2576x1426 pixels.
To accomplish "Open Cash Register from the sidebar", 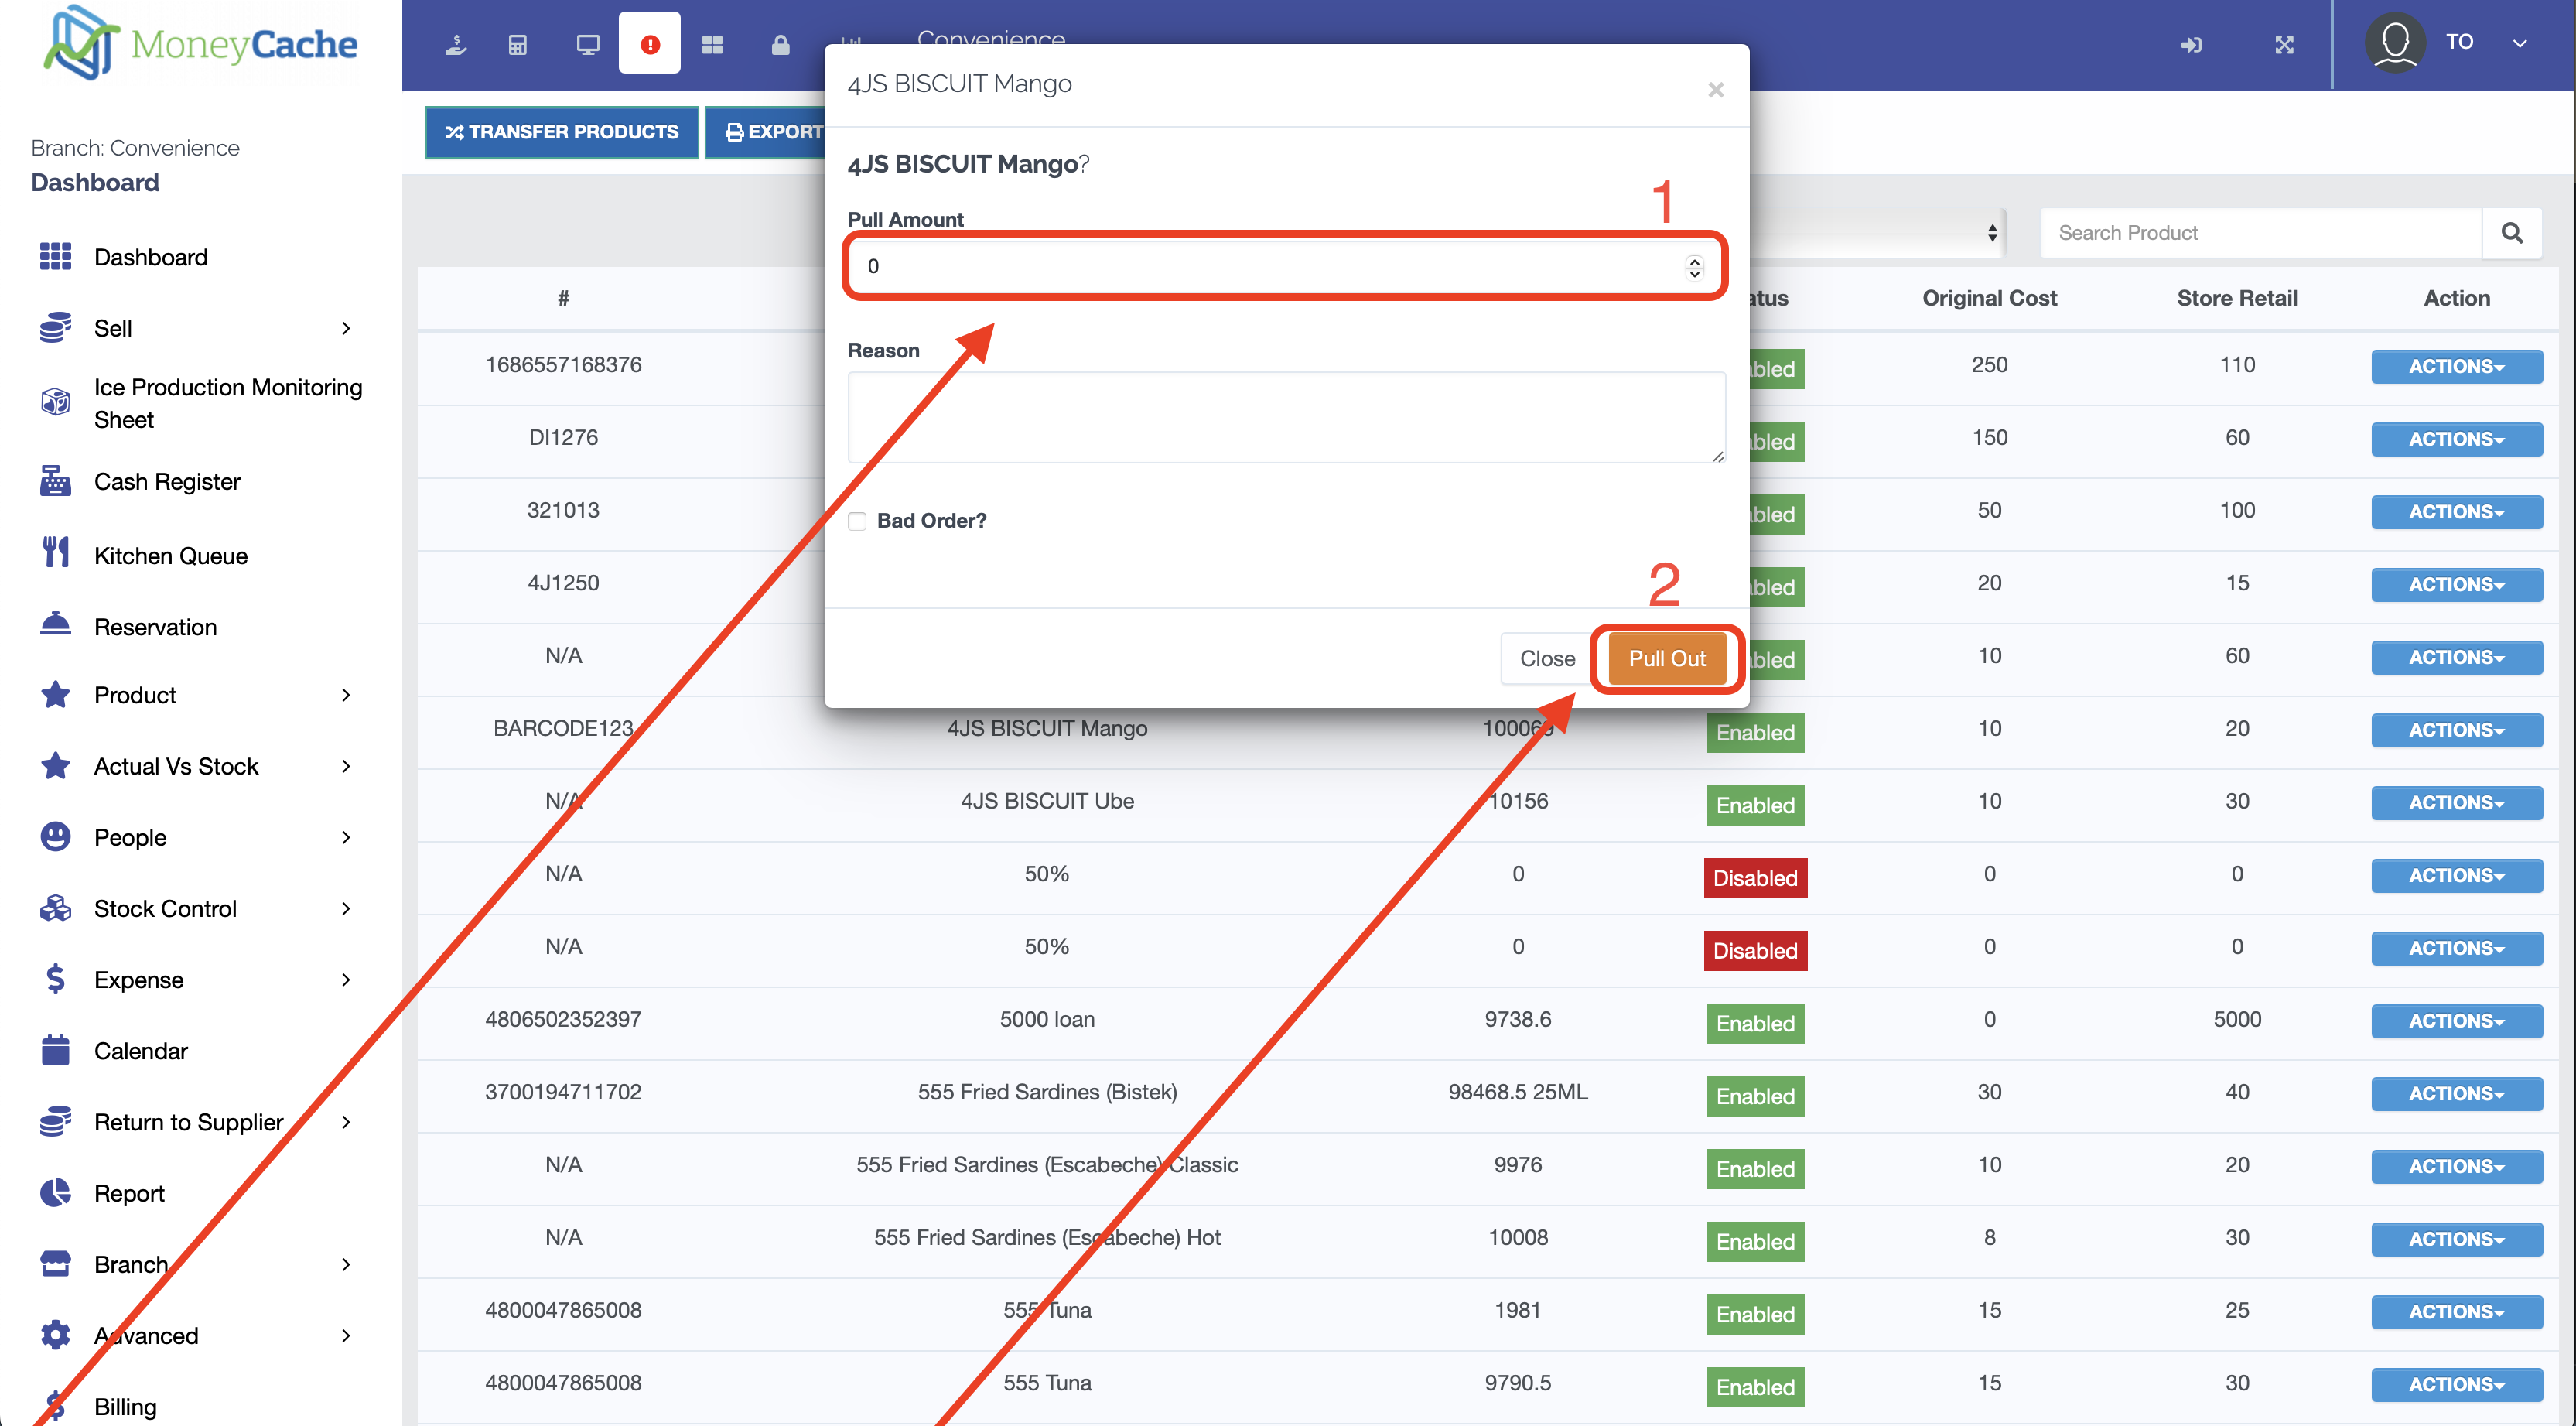I will pyautogui.click(x=167, y=482).
